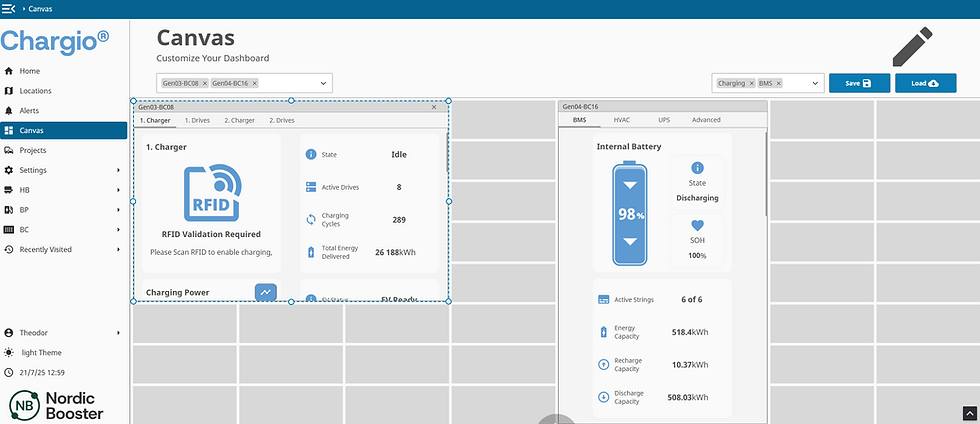Click the BC container icon
The width and height of the screenshot is (980, 424).
pyautogui.click(x=9, y=230)
